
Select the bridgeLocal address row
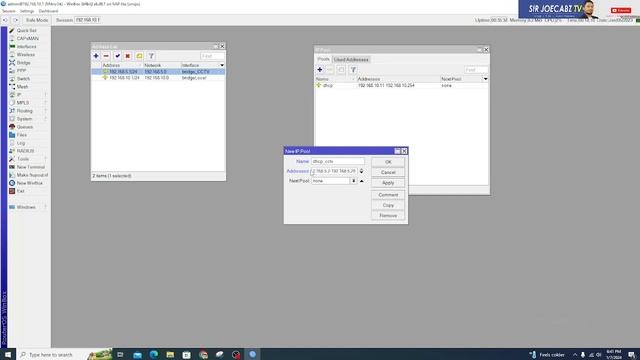[158, 78]
